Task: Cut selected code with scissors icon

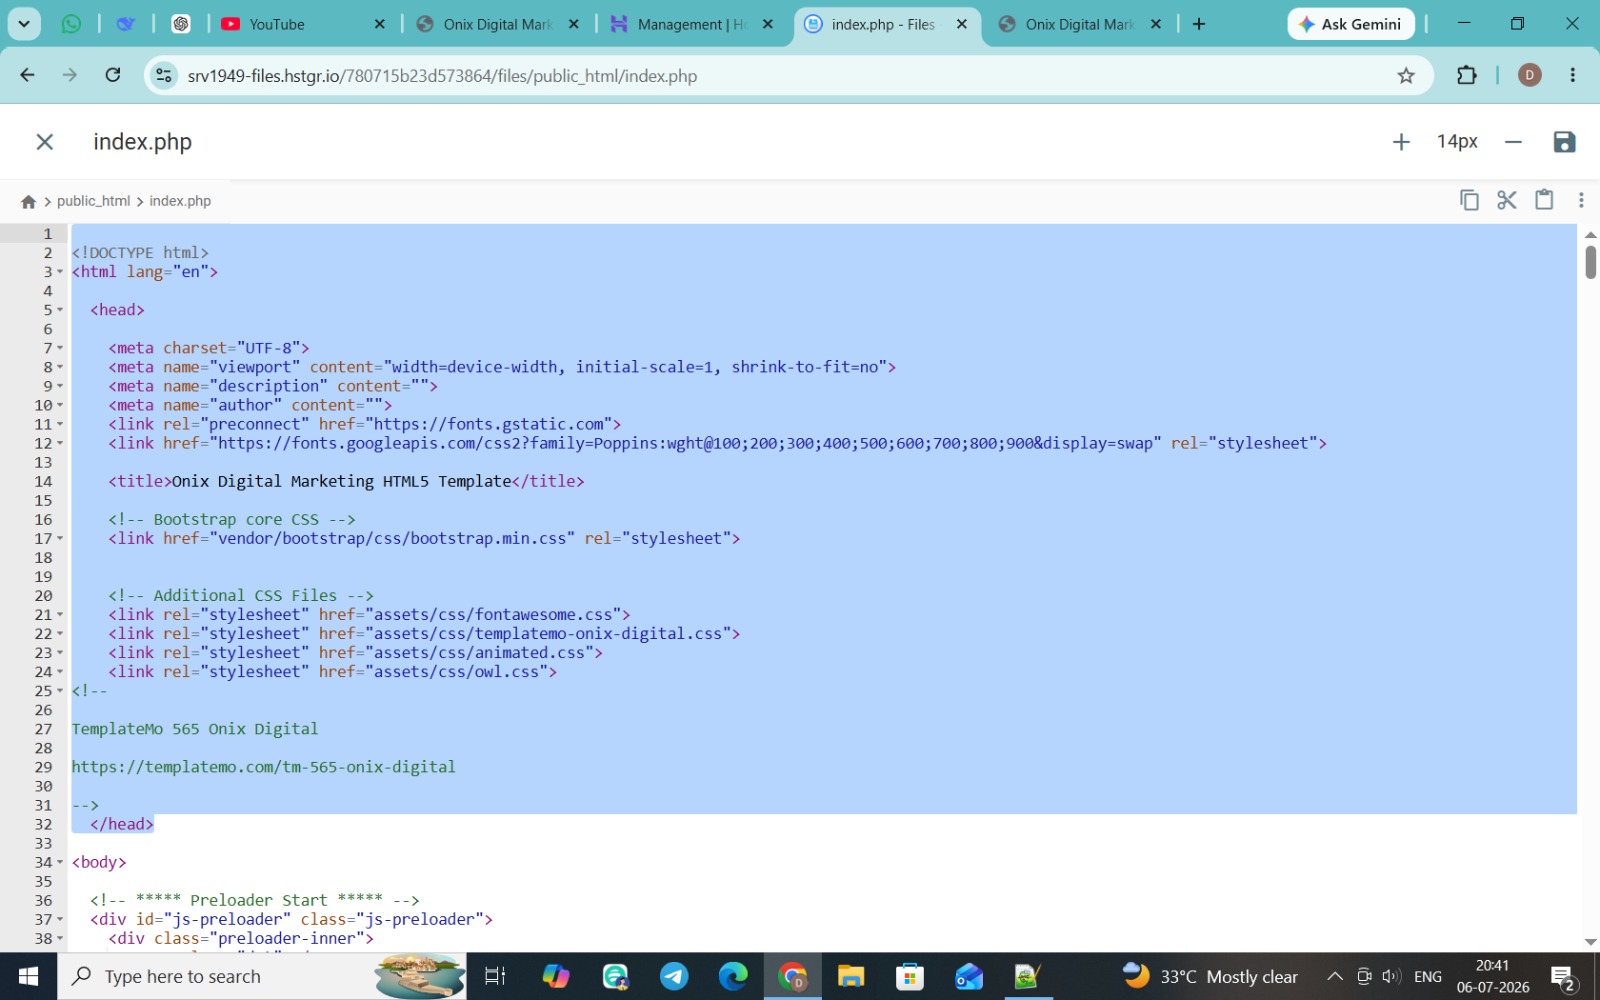Action: 1507,200
